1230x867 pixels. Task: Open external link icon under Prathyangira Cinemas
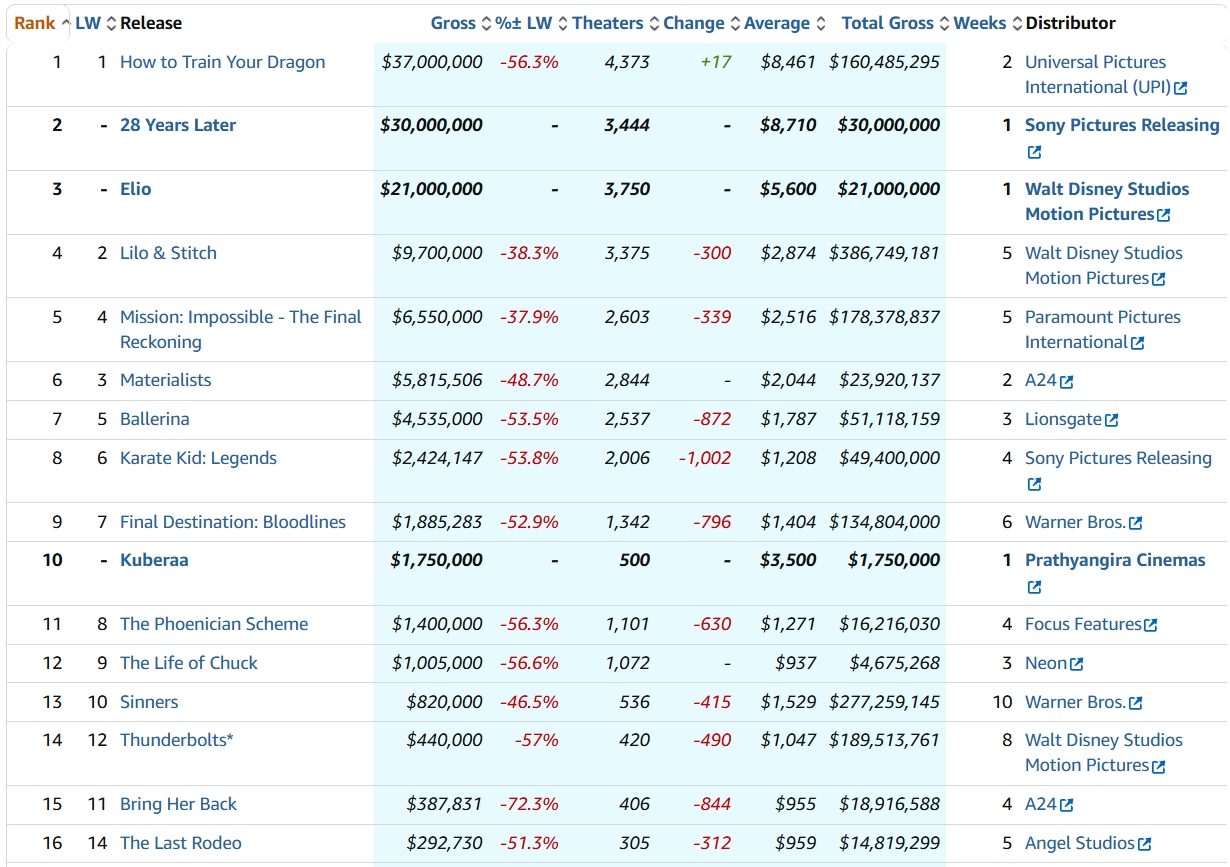[x=1034, y=587]
